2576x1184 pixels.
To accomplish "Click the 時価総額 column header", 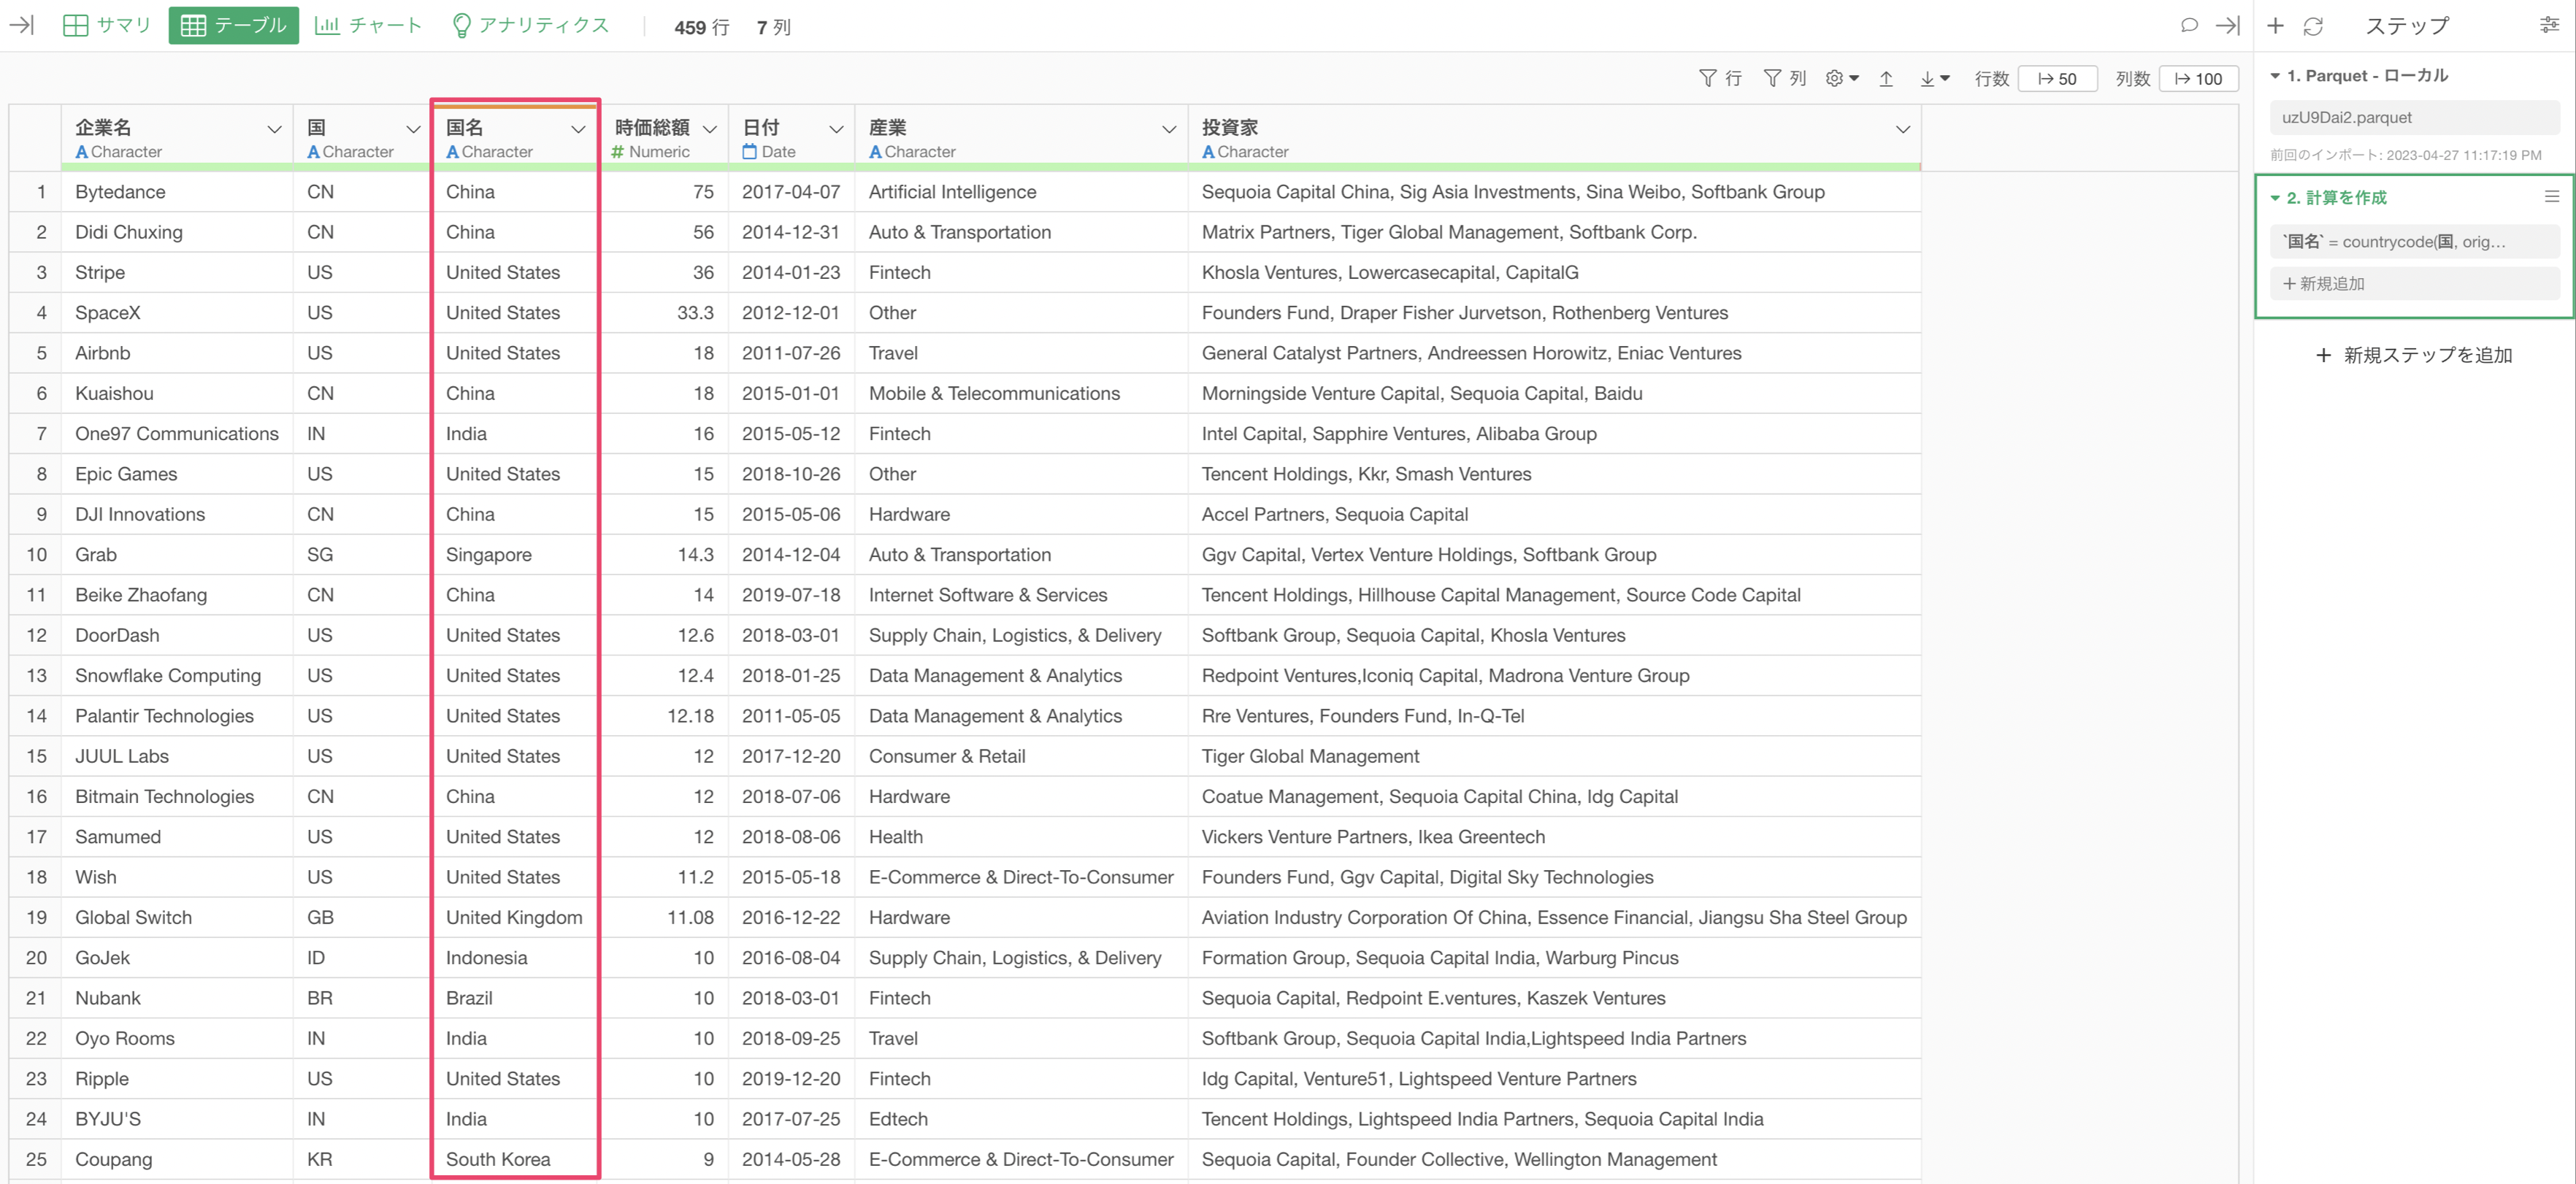I will [664, 138].
